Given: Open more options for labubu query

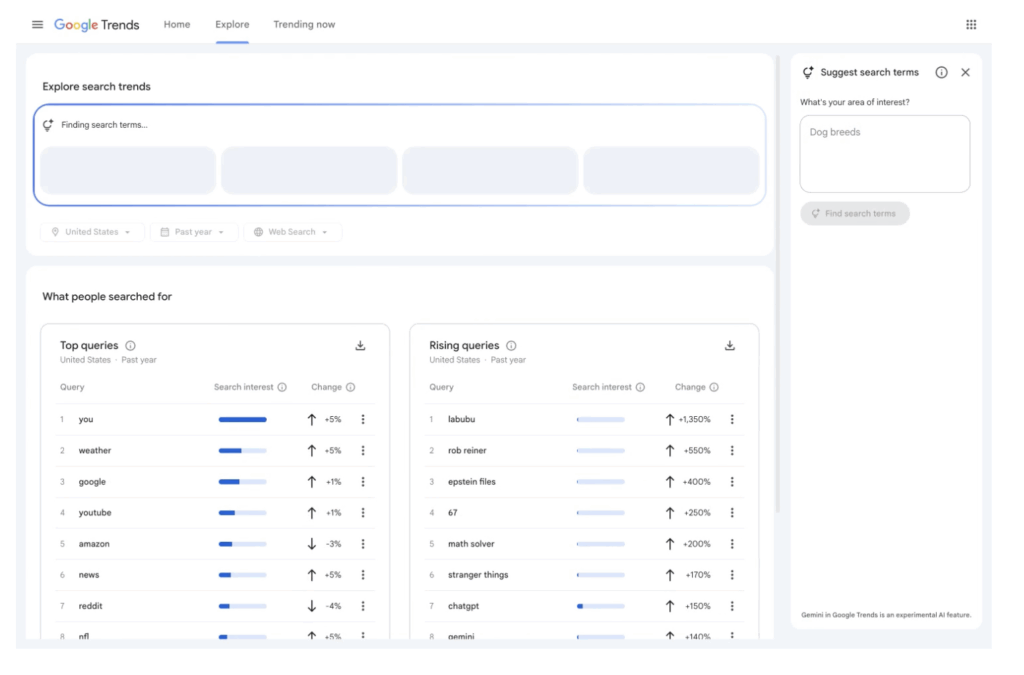Looking at the screenshot, I should 732,420.
